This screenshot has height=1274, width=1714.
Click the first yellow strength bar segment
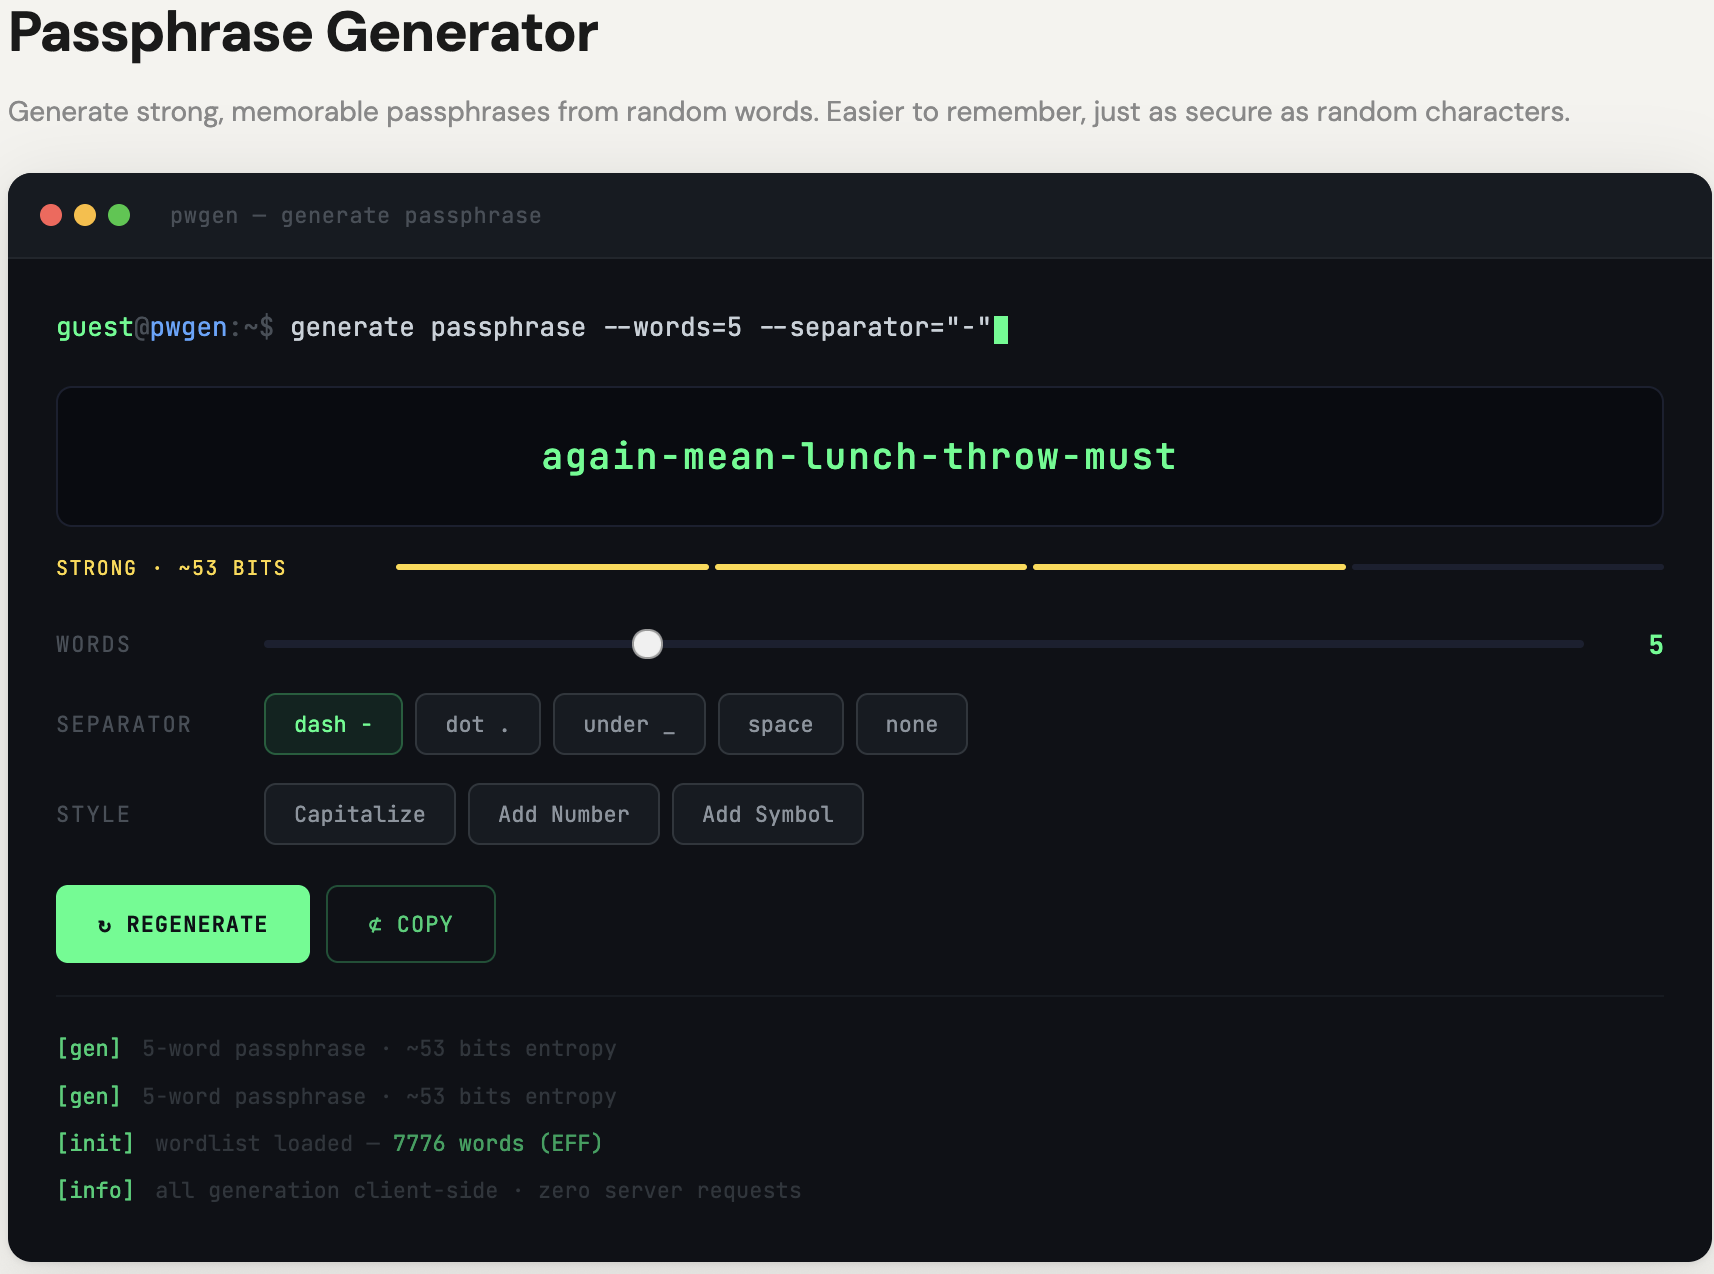coord(552,567)
